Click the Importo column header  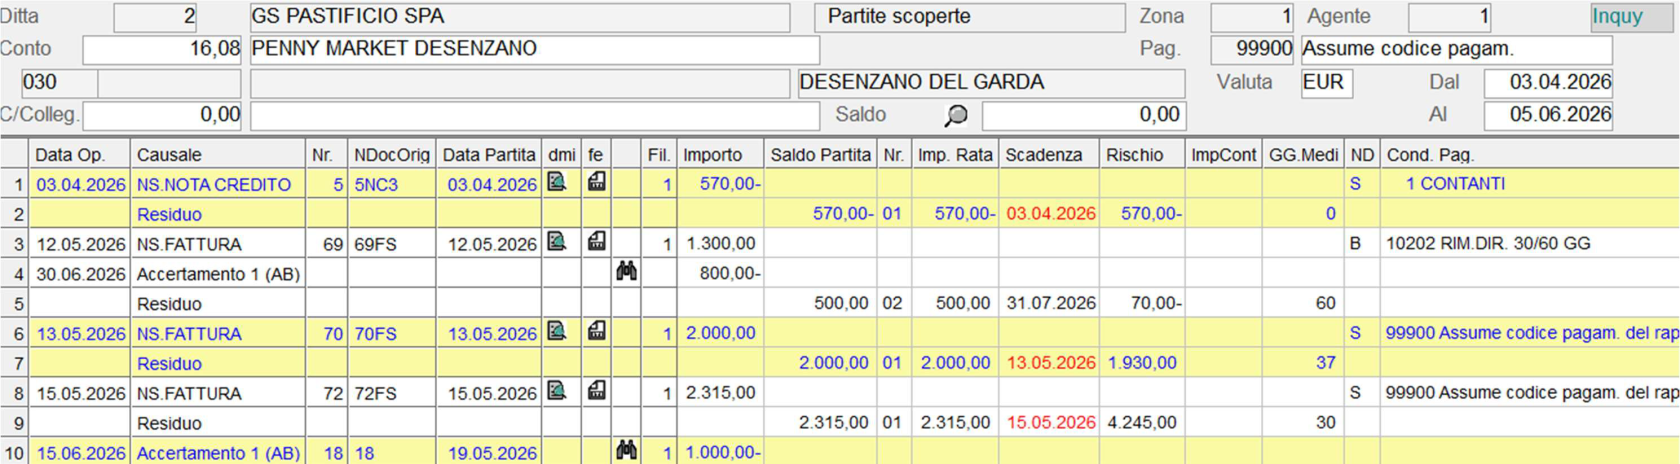(720, 155)
